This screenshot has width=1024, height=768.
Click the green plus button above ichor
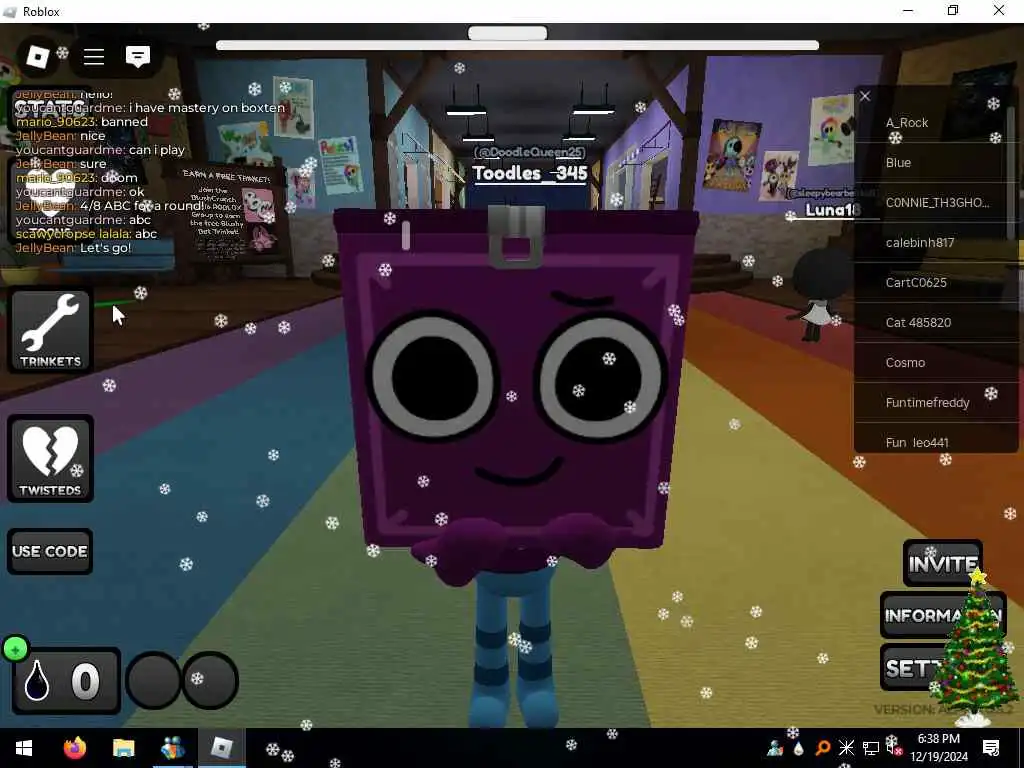15,648
